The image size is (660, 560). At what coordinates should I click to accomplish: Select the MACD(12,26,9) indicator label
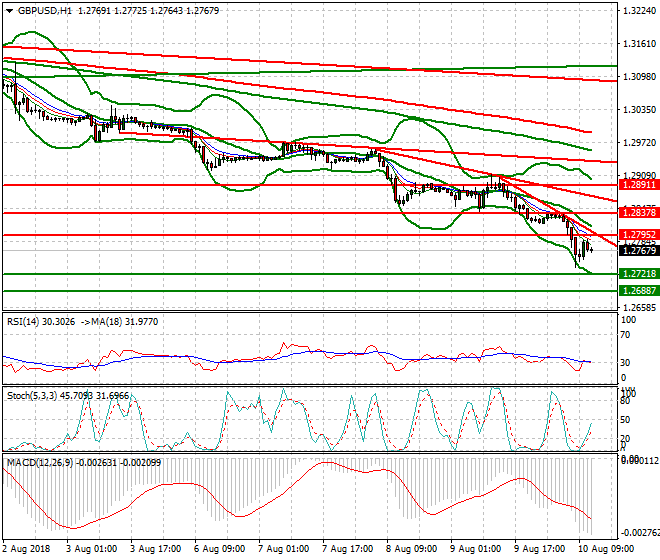[x=39, y=462]
